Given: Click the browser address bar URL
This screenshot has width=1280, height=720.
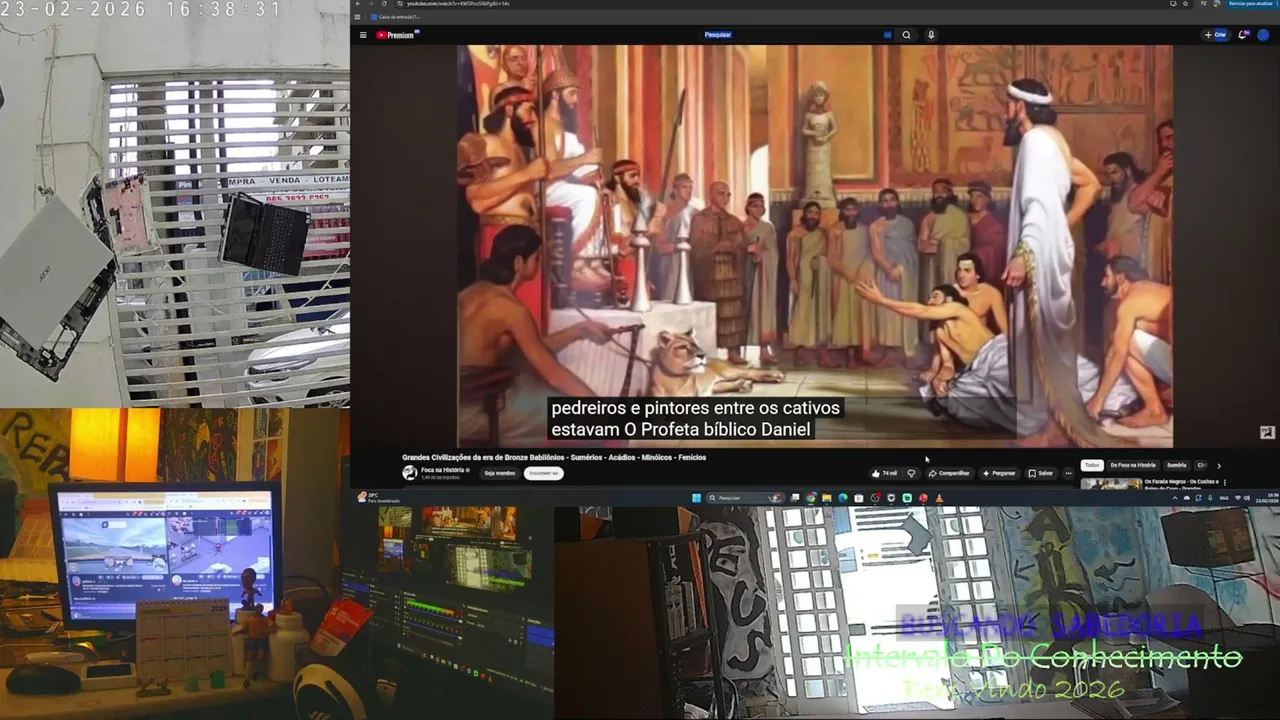Looking at the screenshot, I should (458, 4).
